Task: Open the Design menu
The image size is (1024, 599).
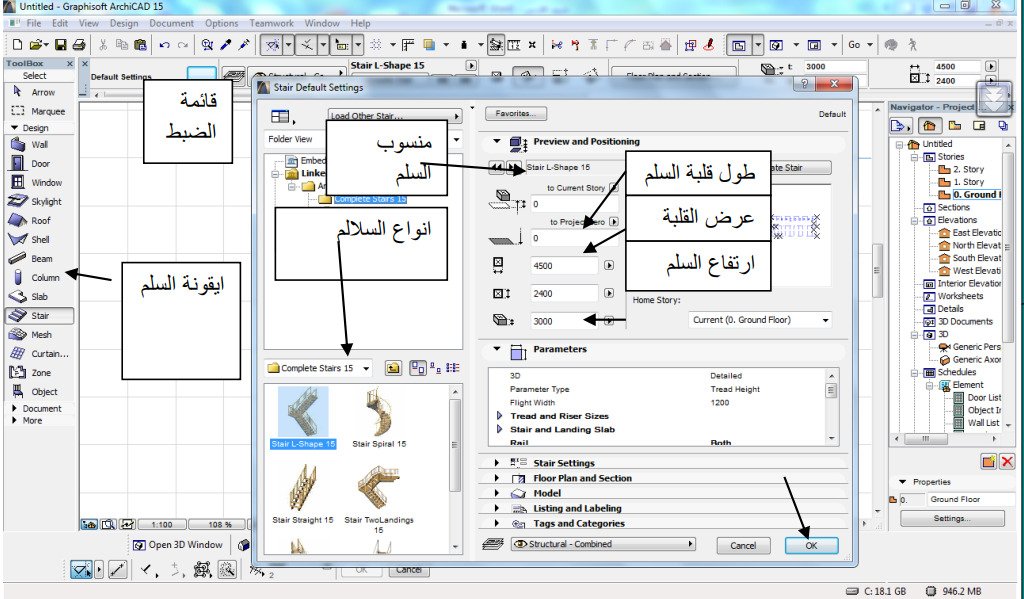Action: [x=124, y=23]
